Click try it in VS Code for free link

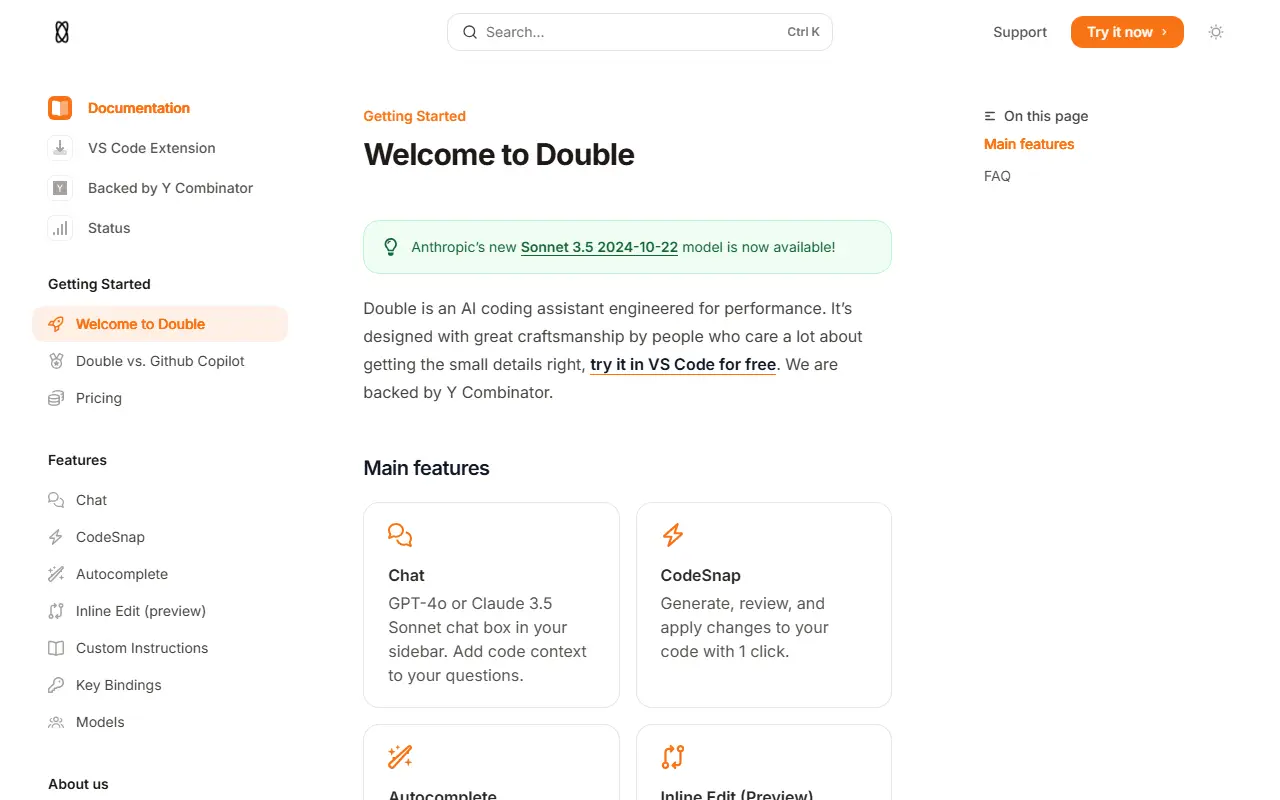click(x=683, y=365)
